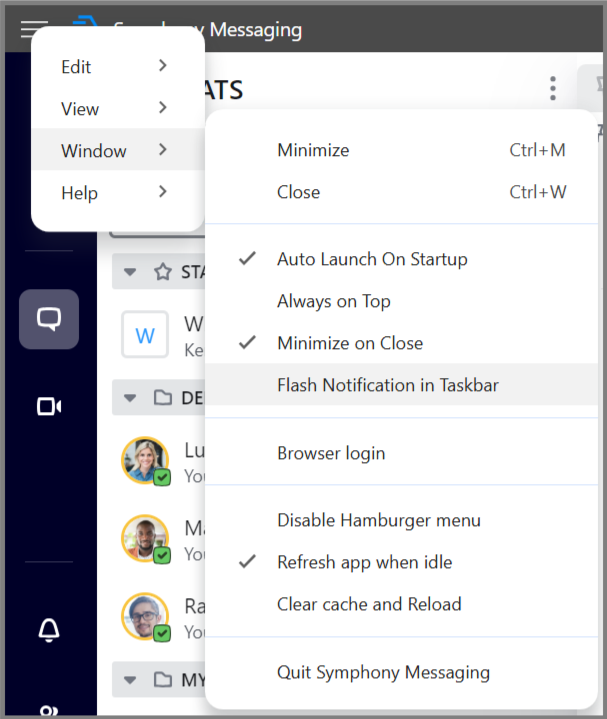Toggle Minimize on Close option
This screenshot has width=607, height=719.
coord(401,343)
